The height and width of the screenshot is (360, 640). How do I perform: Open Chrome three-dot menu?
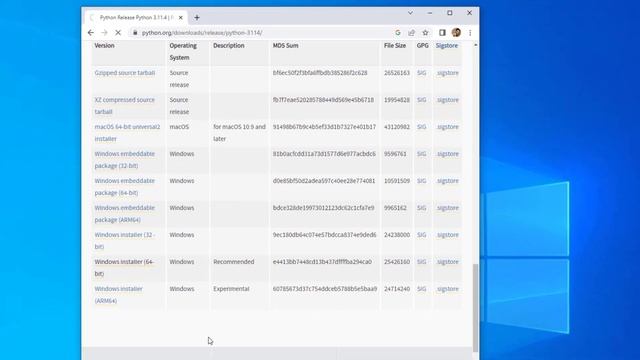pos(470,33)
